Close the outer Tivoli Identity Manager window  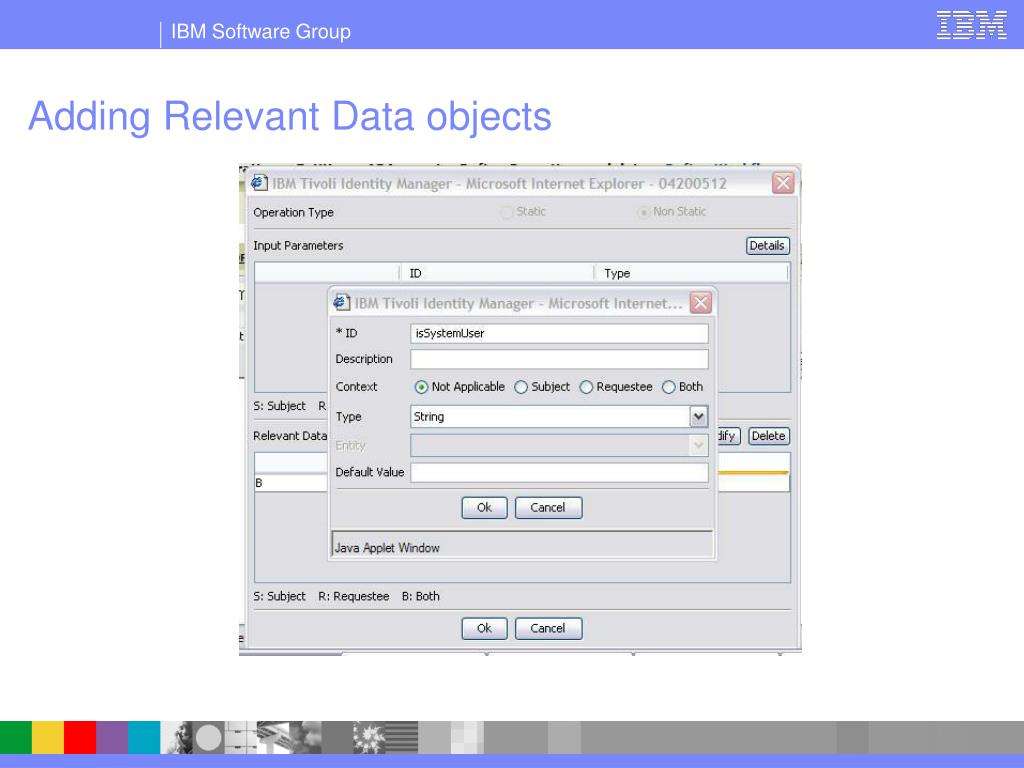coord(783,183)
